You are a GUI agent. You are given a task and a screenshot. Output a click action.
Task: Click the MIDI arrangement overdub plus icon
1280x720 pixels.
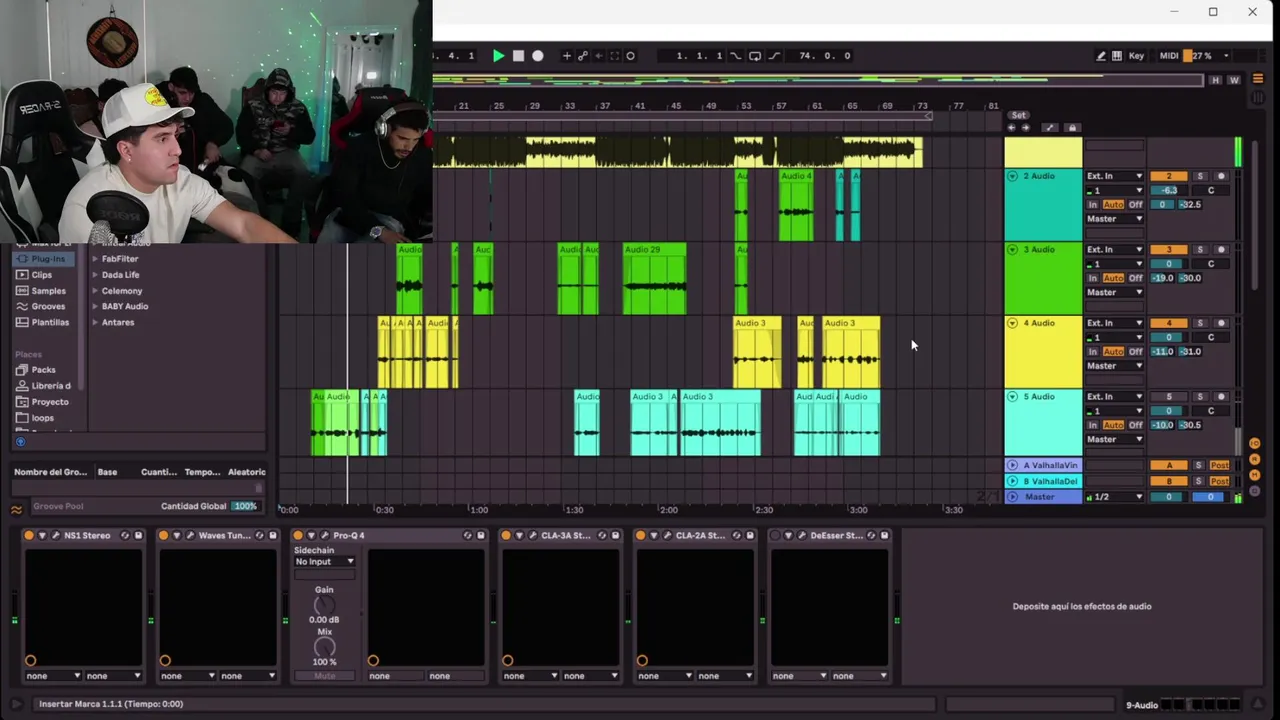567,56
